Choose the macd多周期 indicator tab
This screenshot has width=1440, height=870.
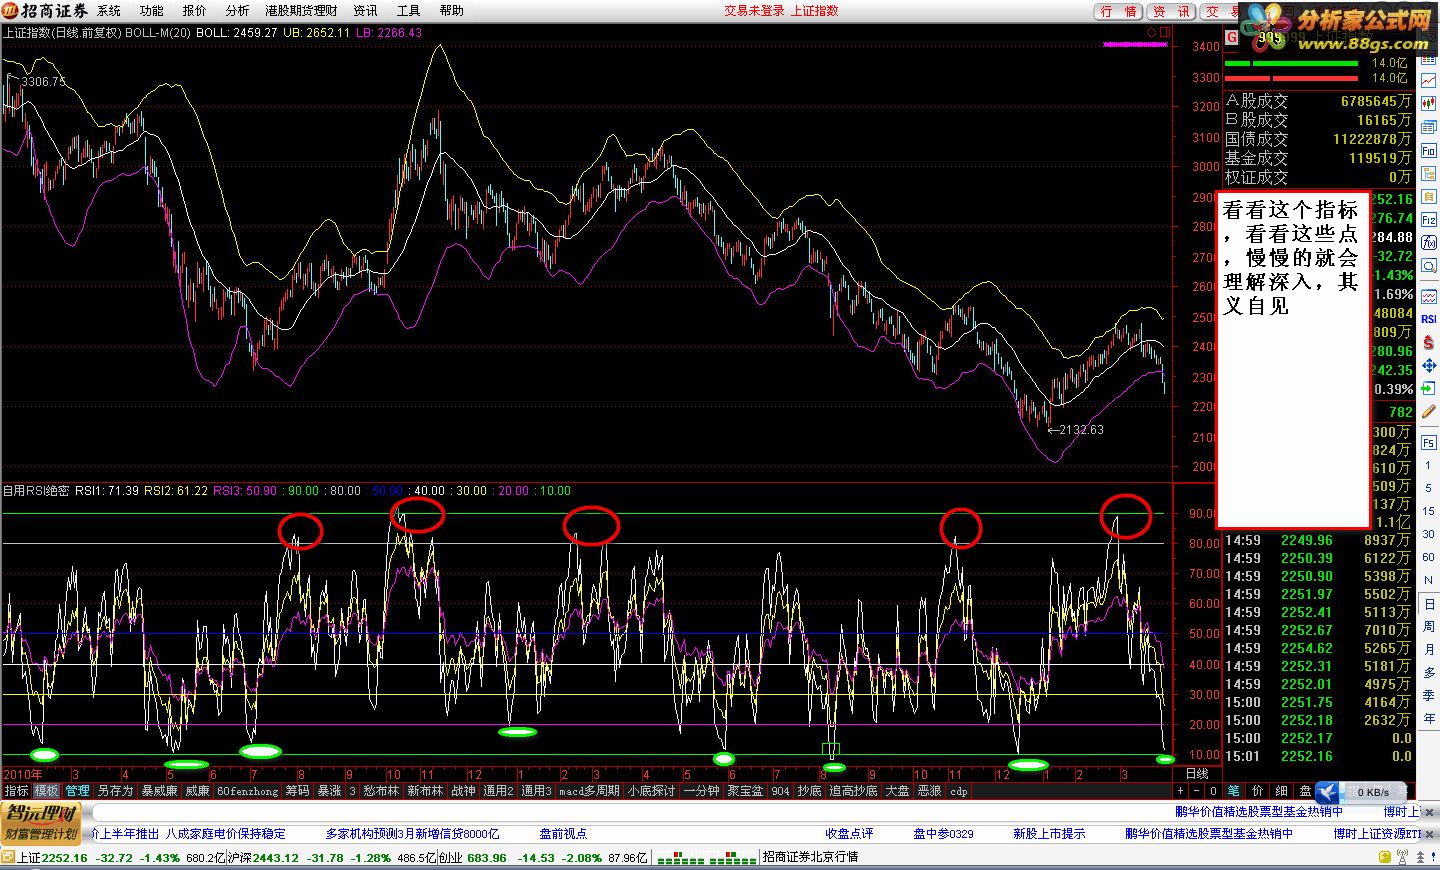[x=589, y=791]
